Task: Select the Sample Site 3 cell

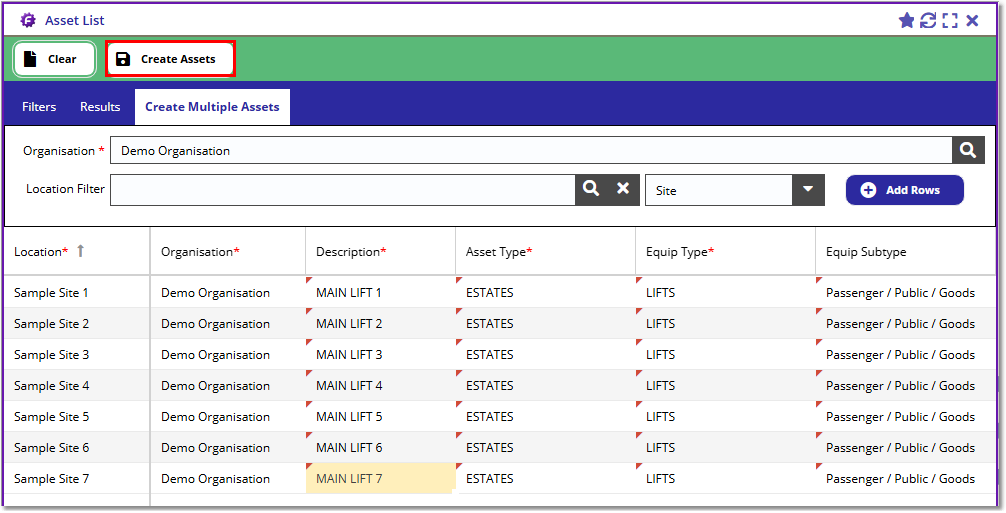Action: [77, 355]
